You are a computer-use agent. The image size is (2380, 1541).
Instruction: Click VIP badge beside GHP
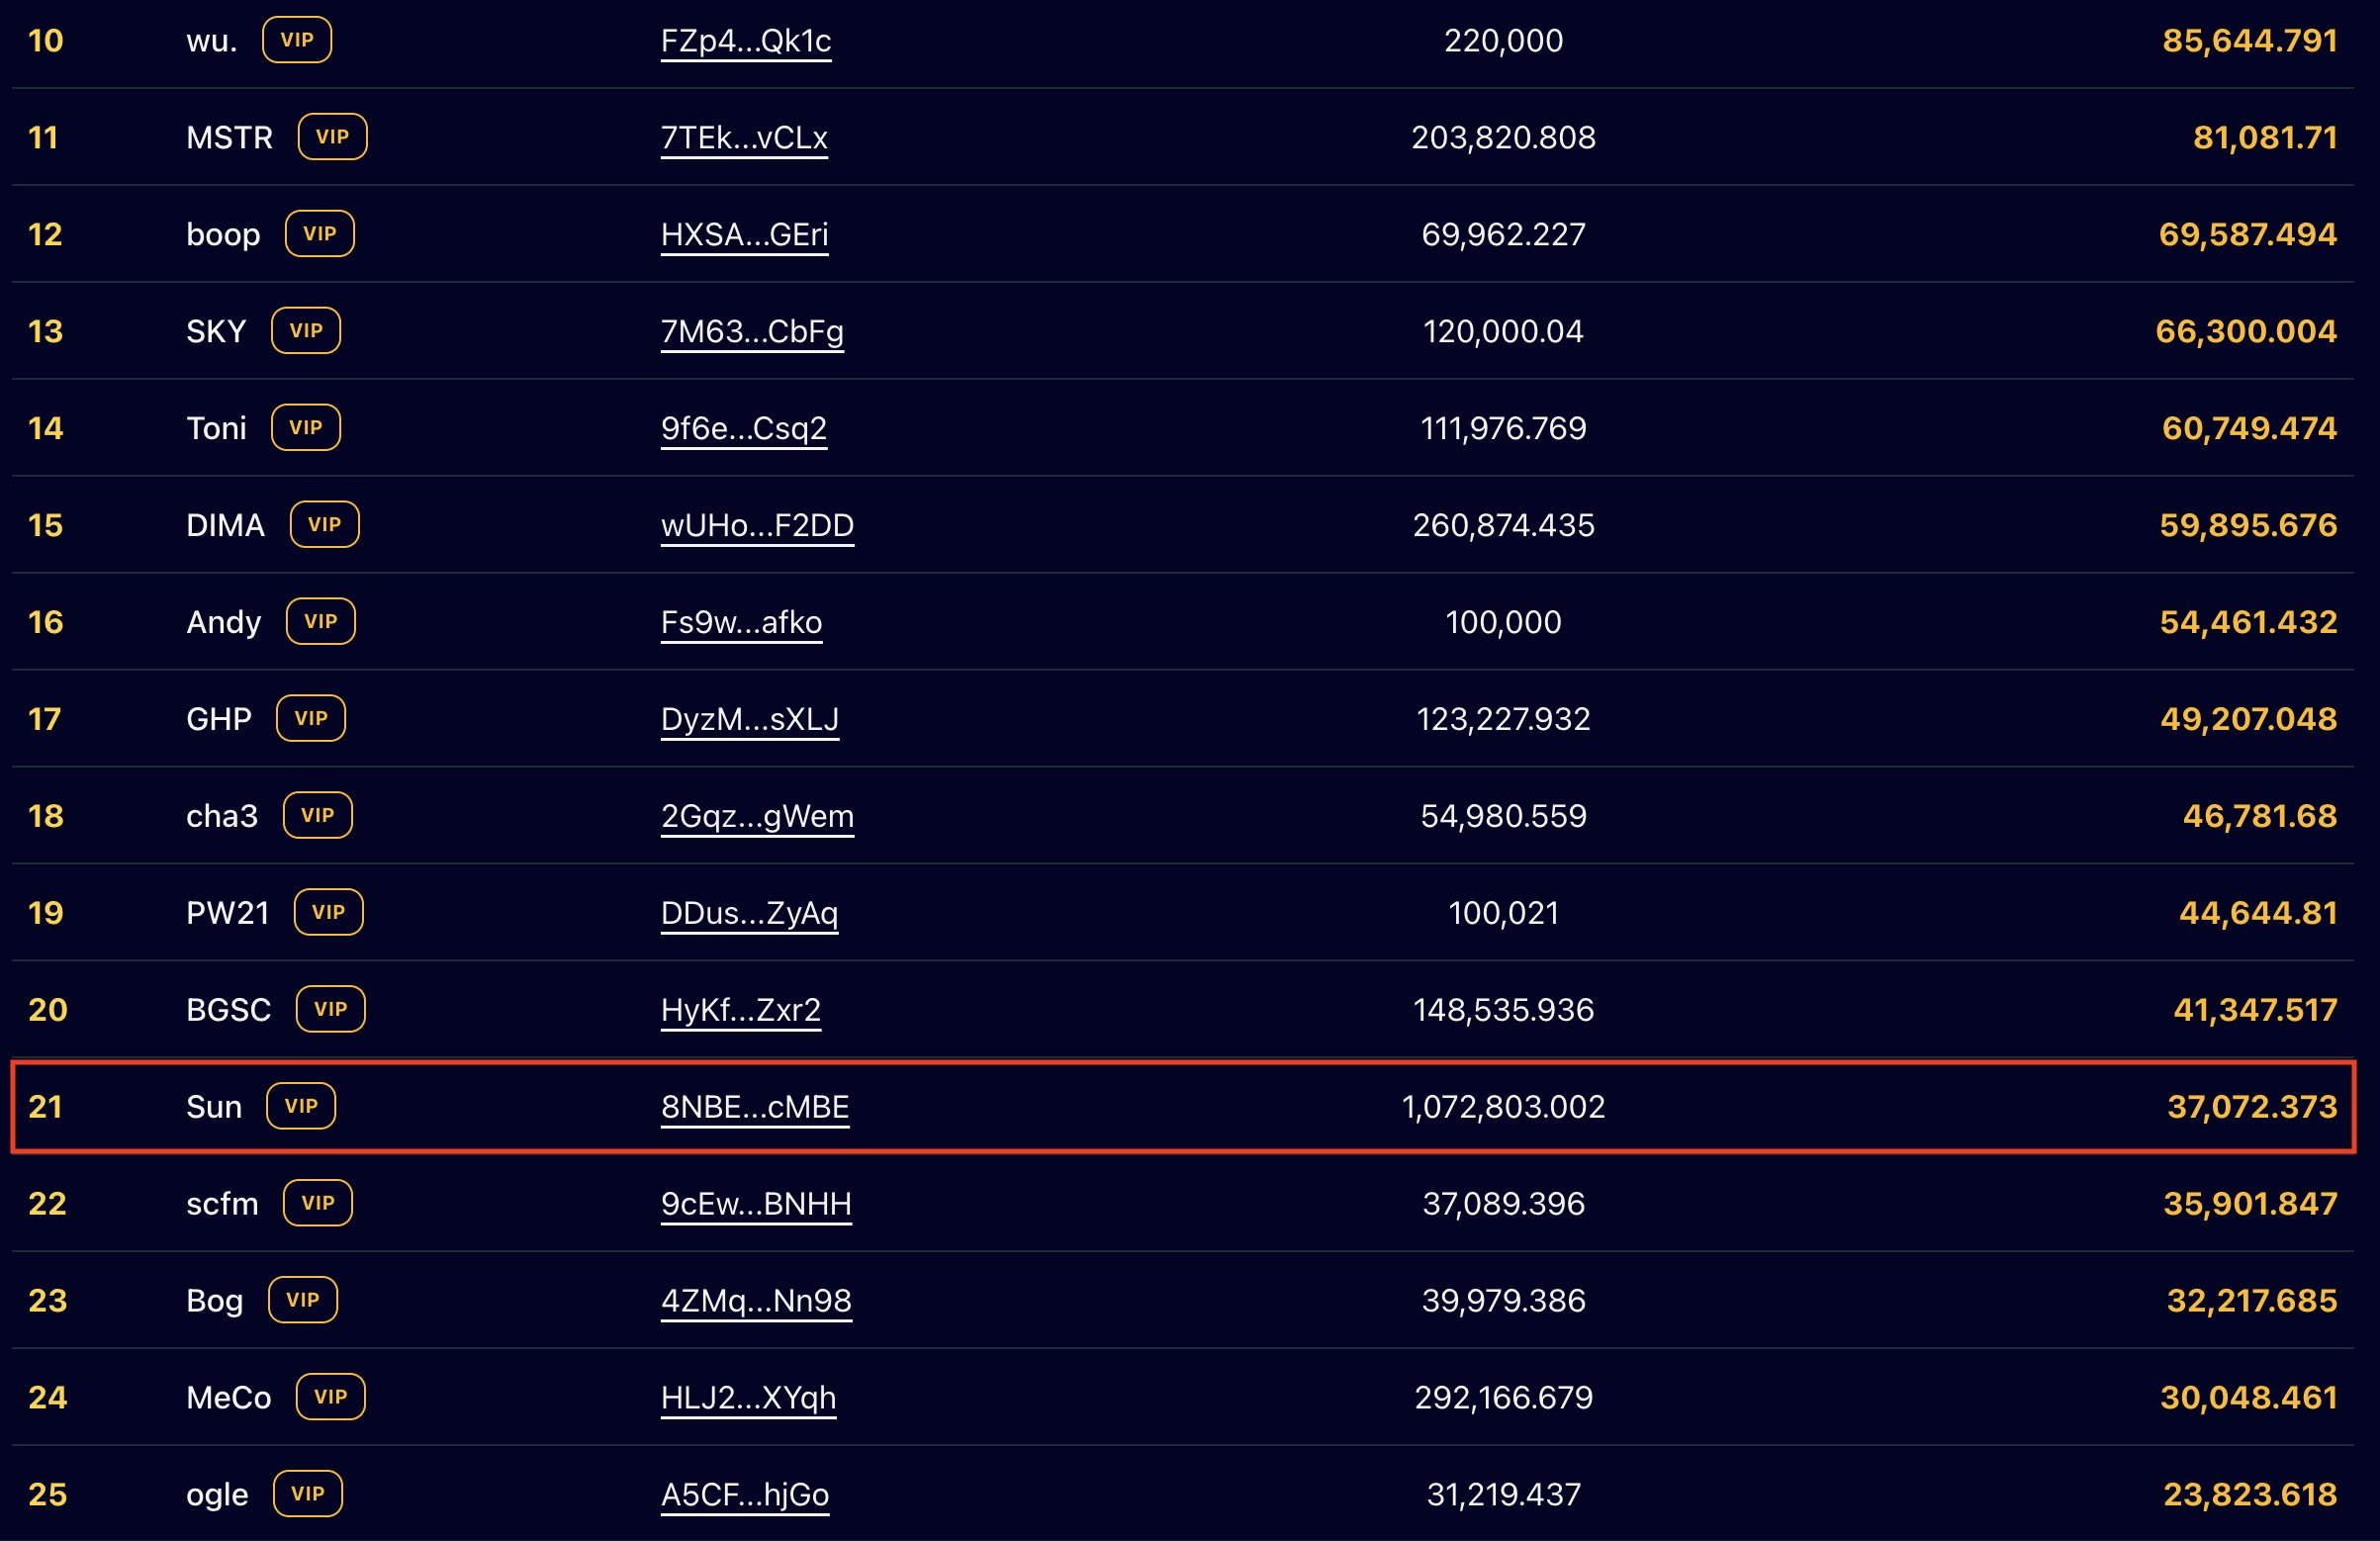(x=311, y=719)
